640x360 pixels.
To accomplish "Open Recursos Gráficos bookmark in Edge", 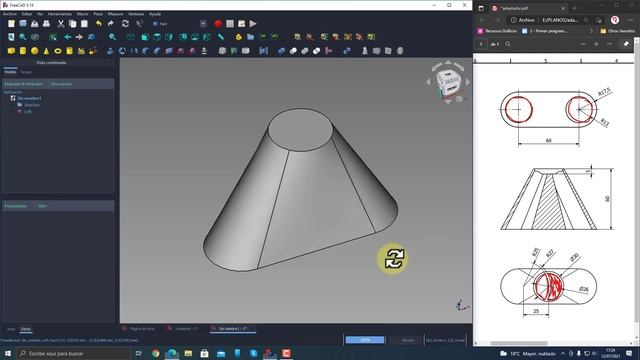I will [497, 31].
